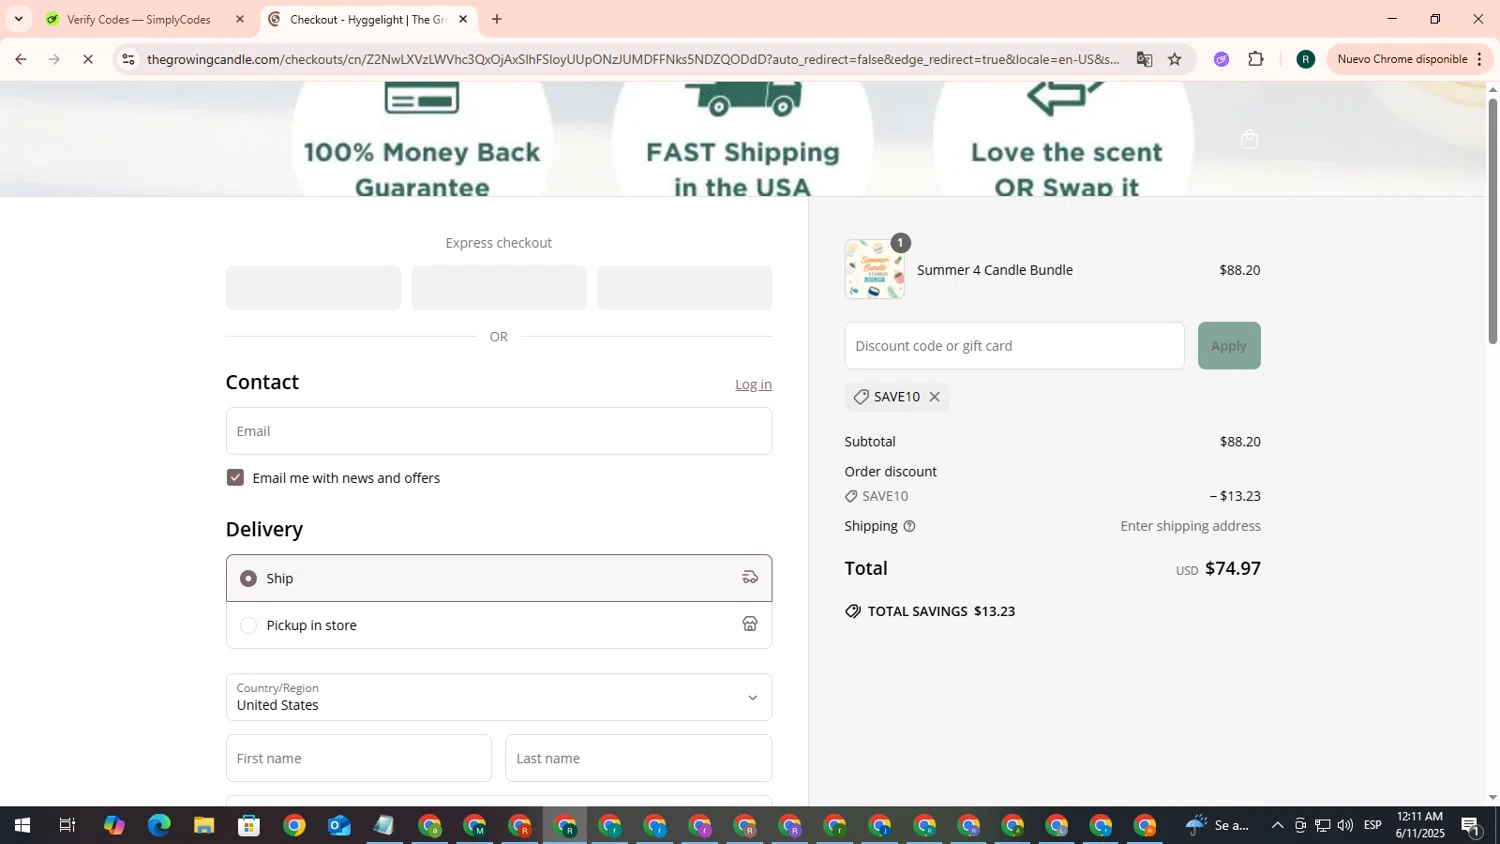Click the Summer 4 Candle Bundle thumbnail

tap(874, 269)
